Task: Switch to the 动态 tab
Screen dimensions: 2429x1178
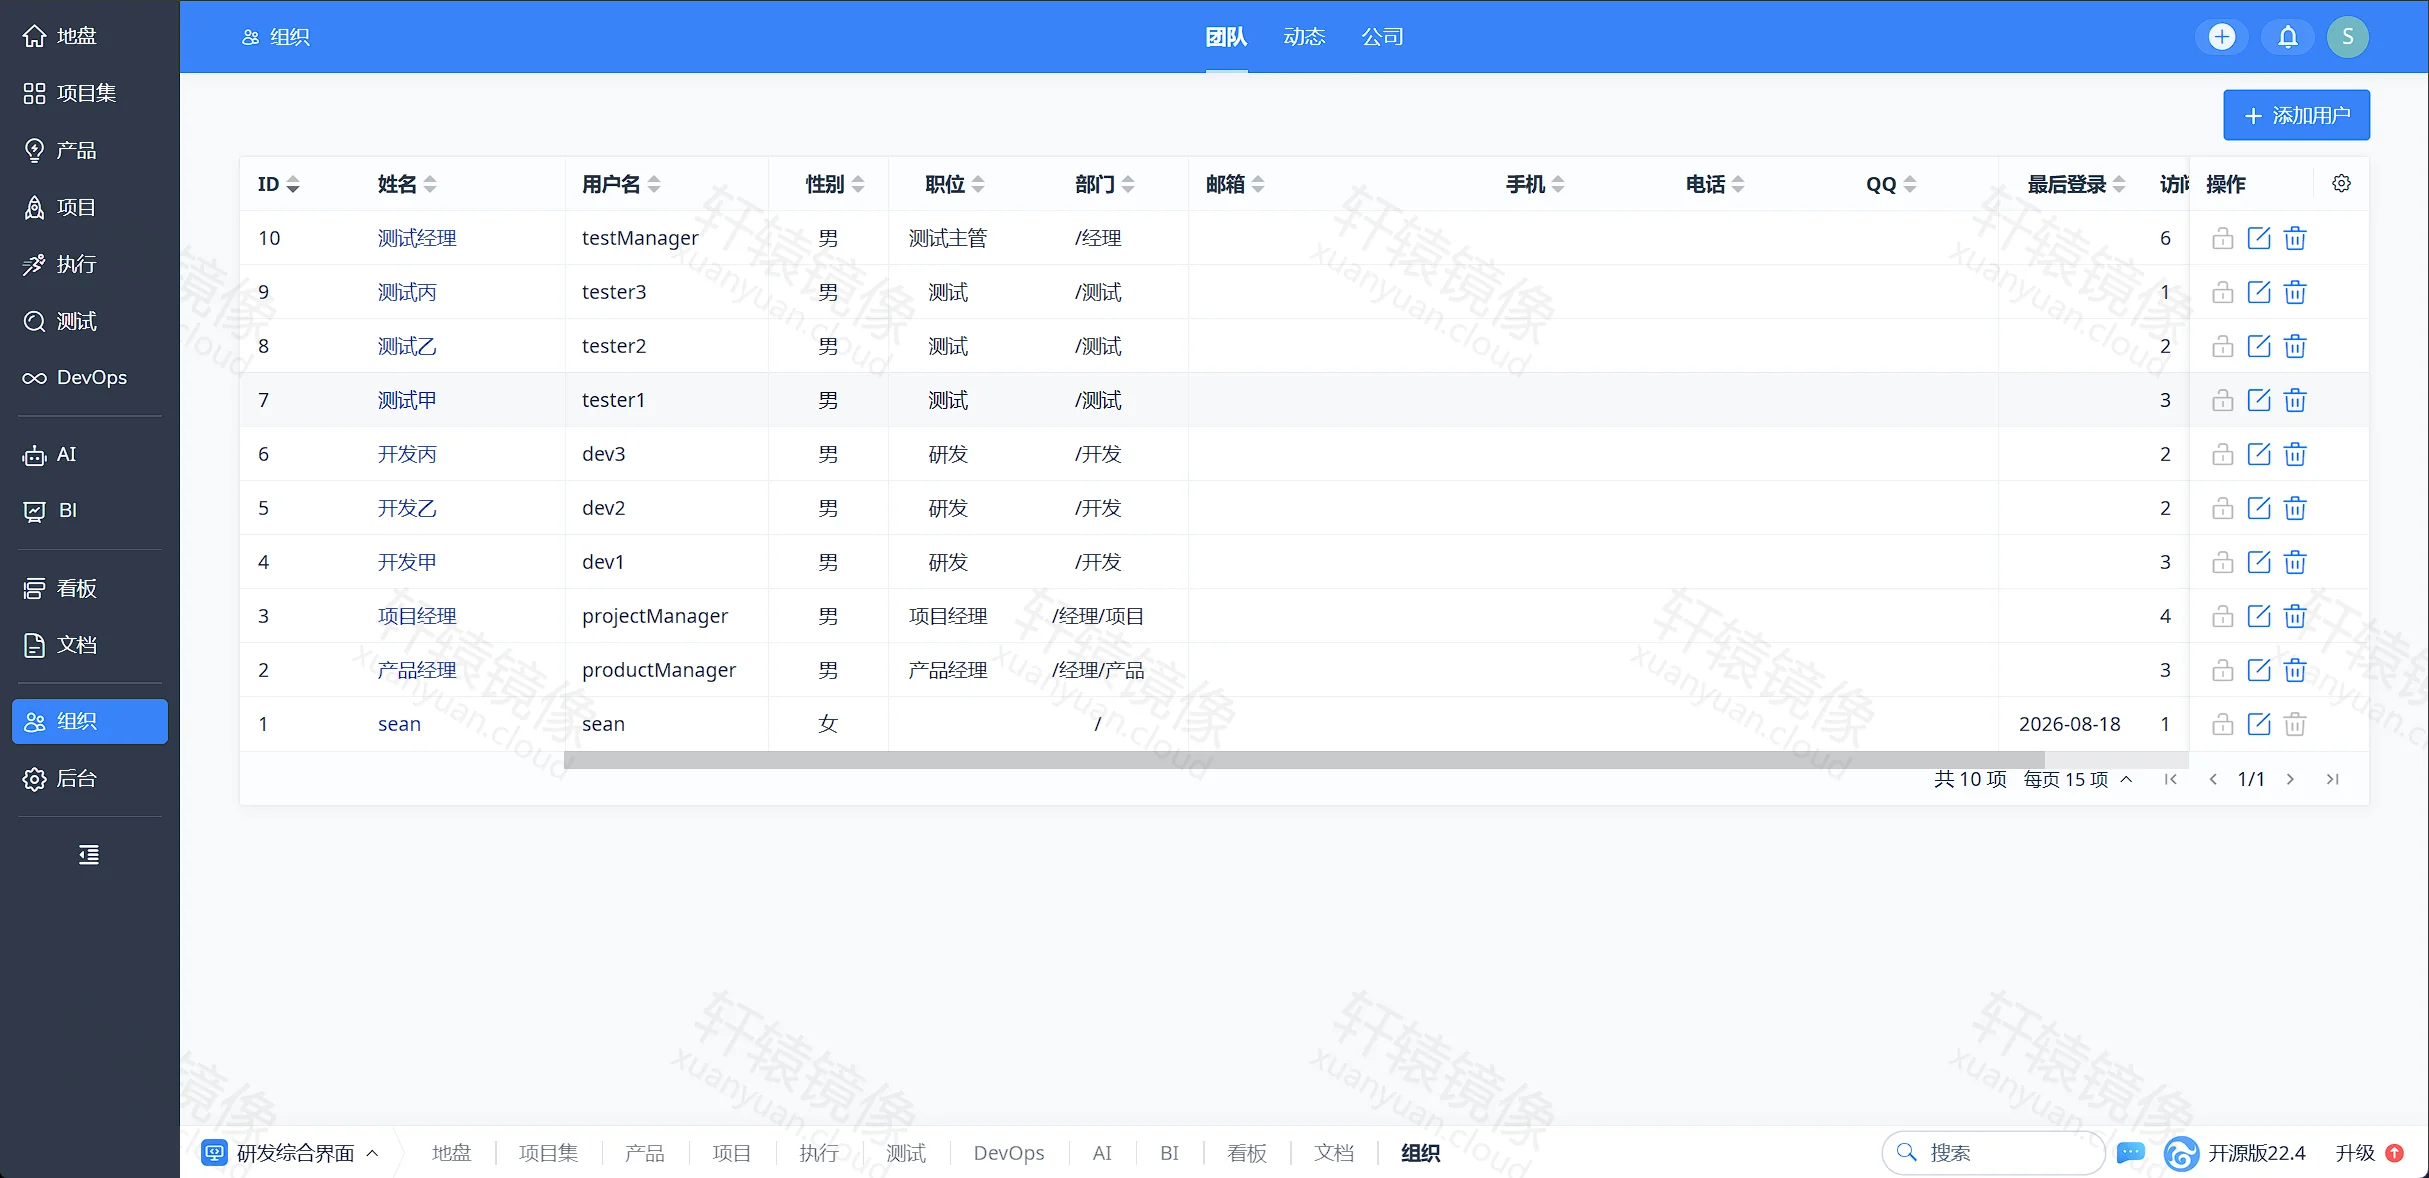Action: pos(1304,37)
